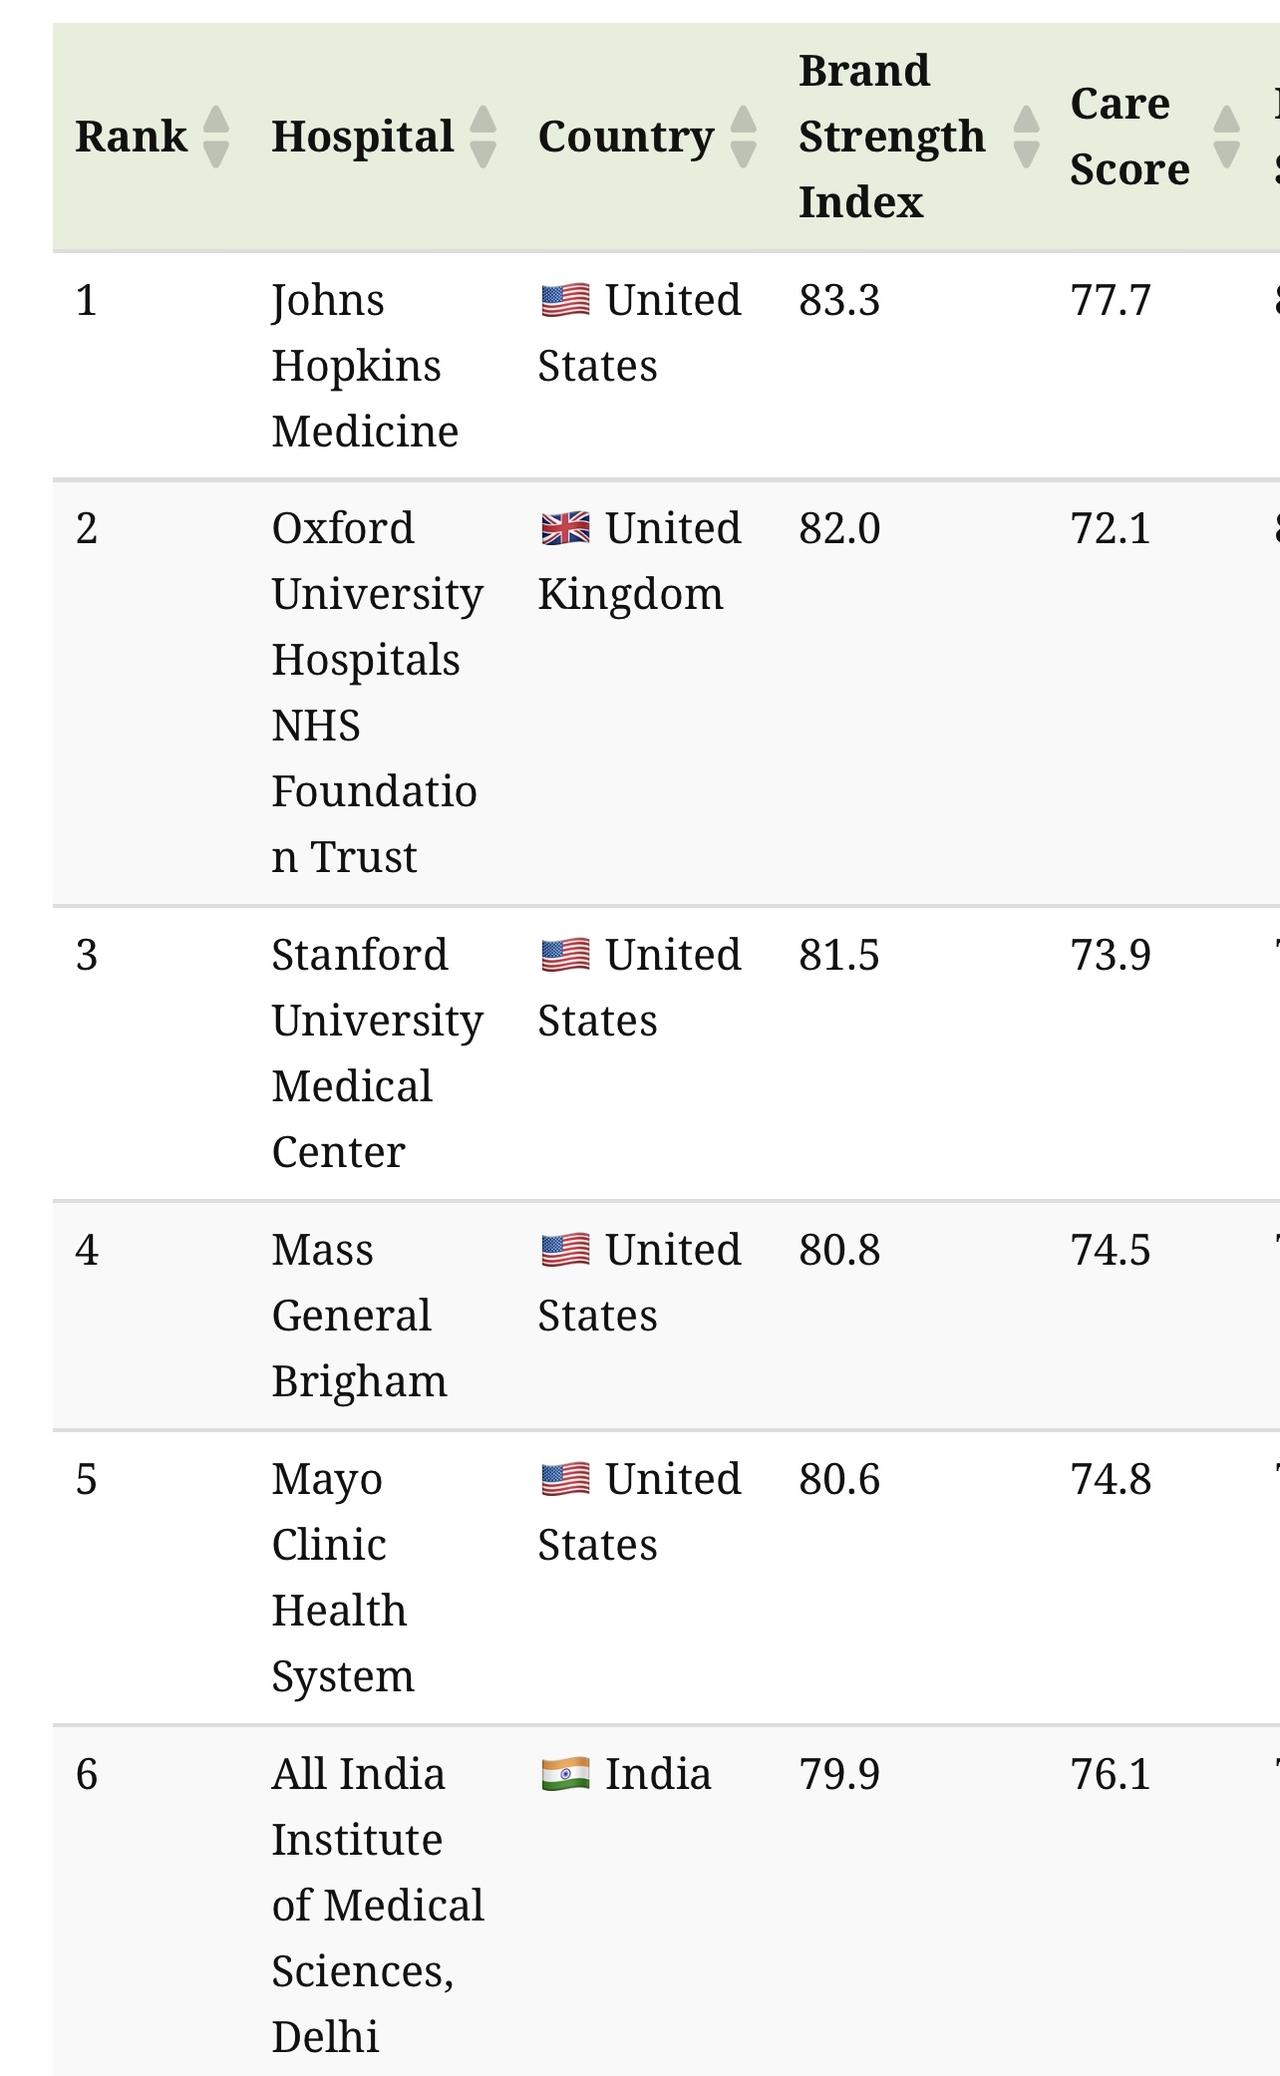Click the India flag icon
The width and height of the screenshot is (1280, 2076).
click(x=565, y=1774)
